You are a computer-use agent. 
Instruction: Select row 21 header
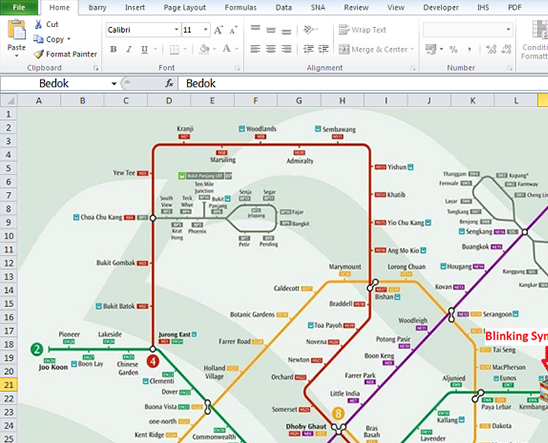pyautogui.click(x=9, y=385)
